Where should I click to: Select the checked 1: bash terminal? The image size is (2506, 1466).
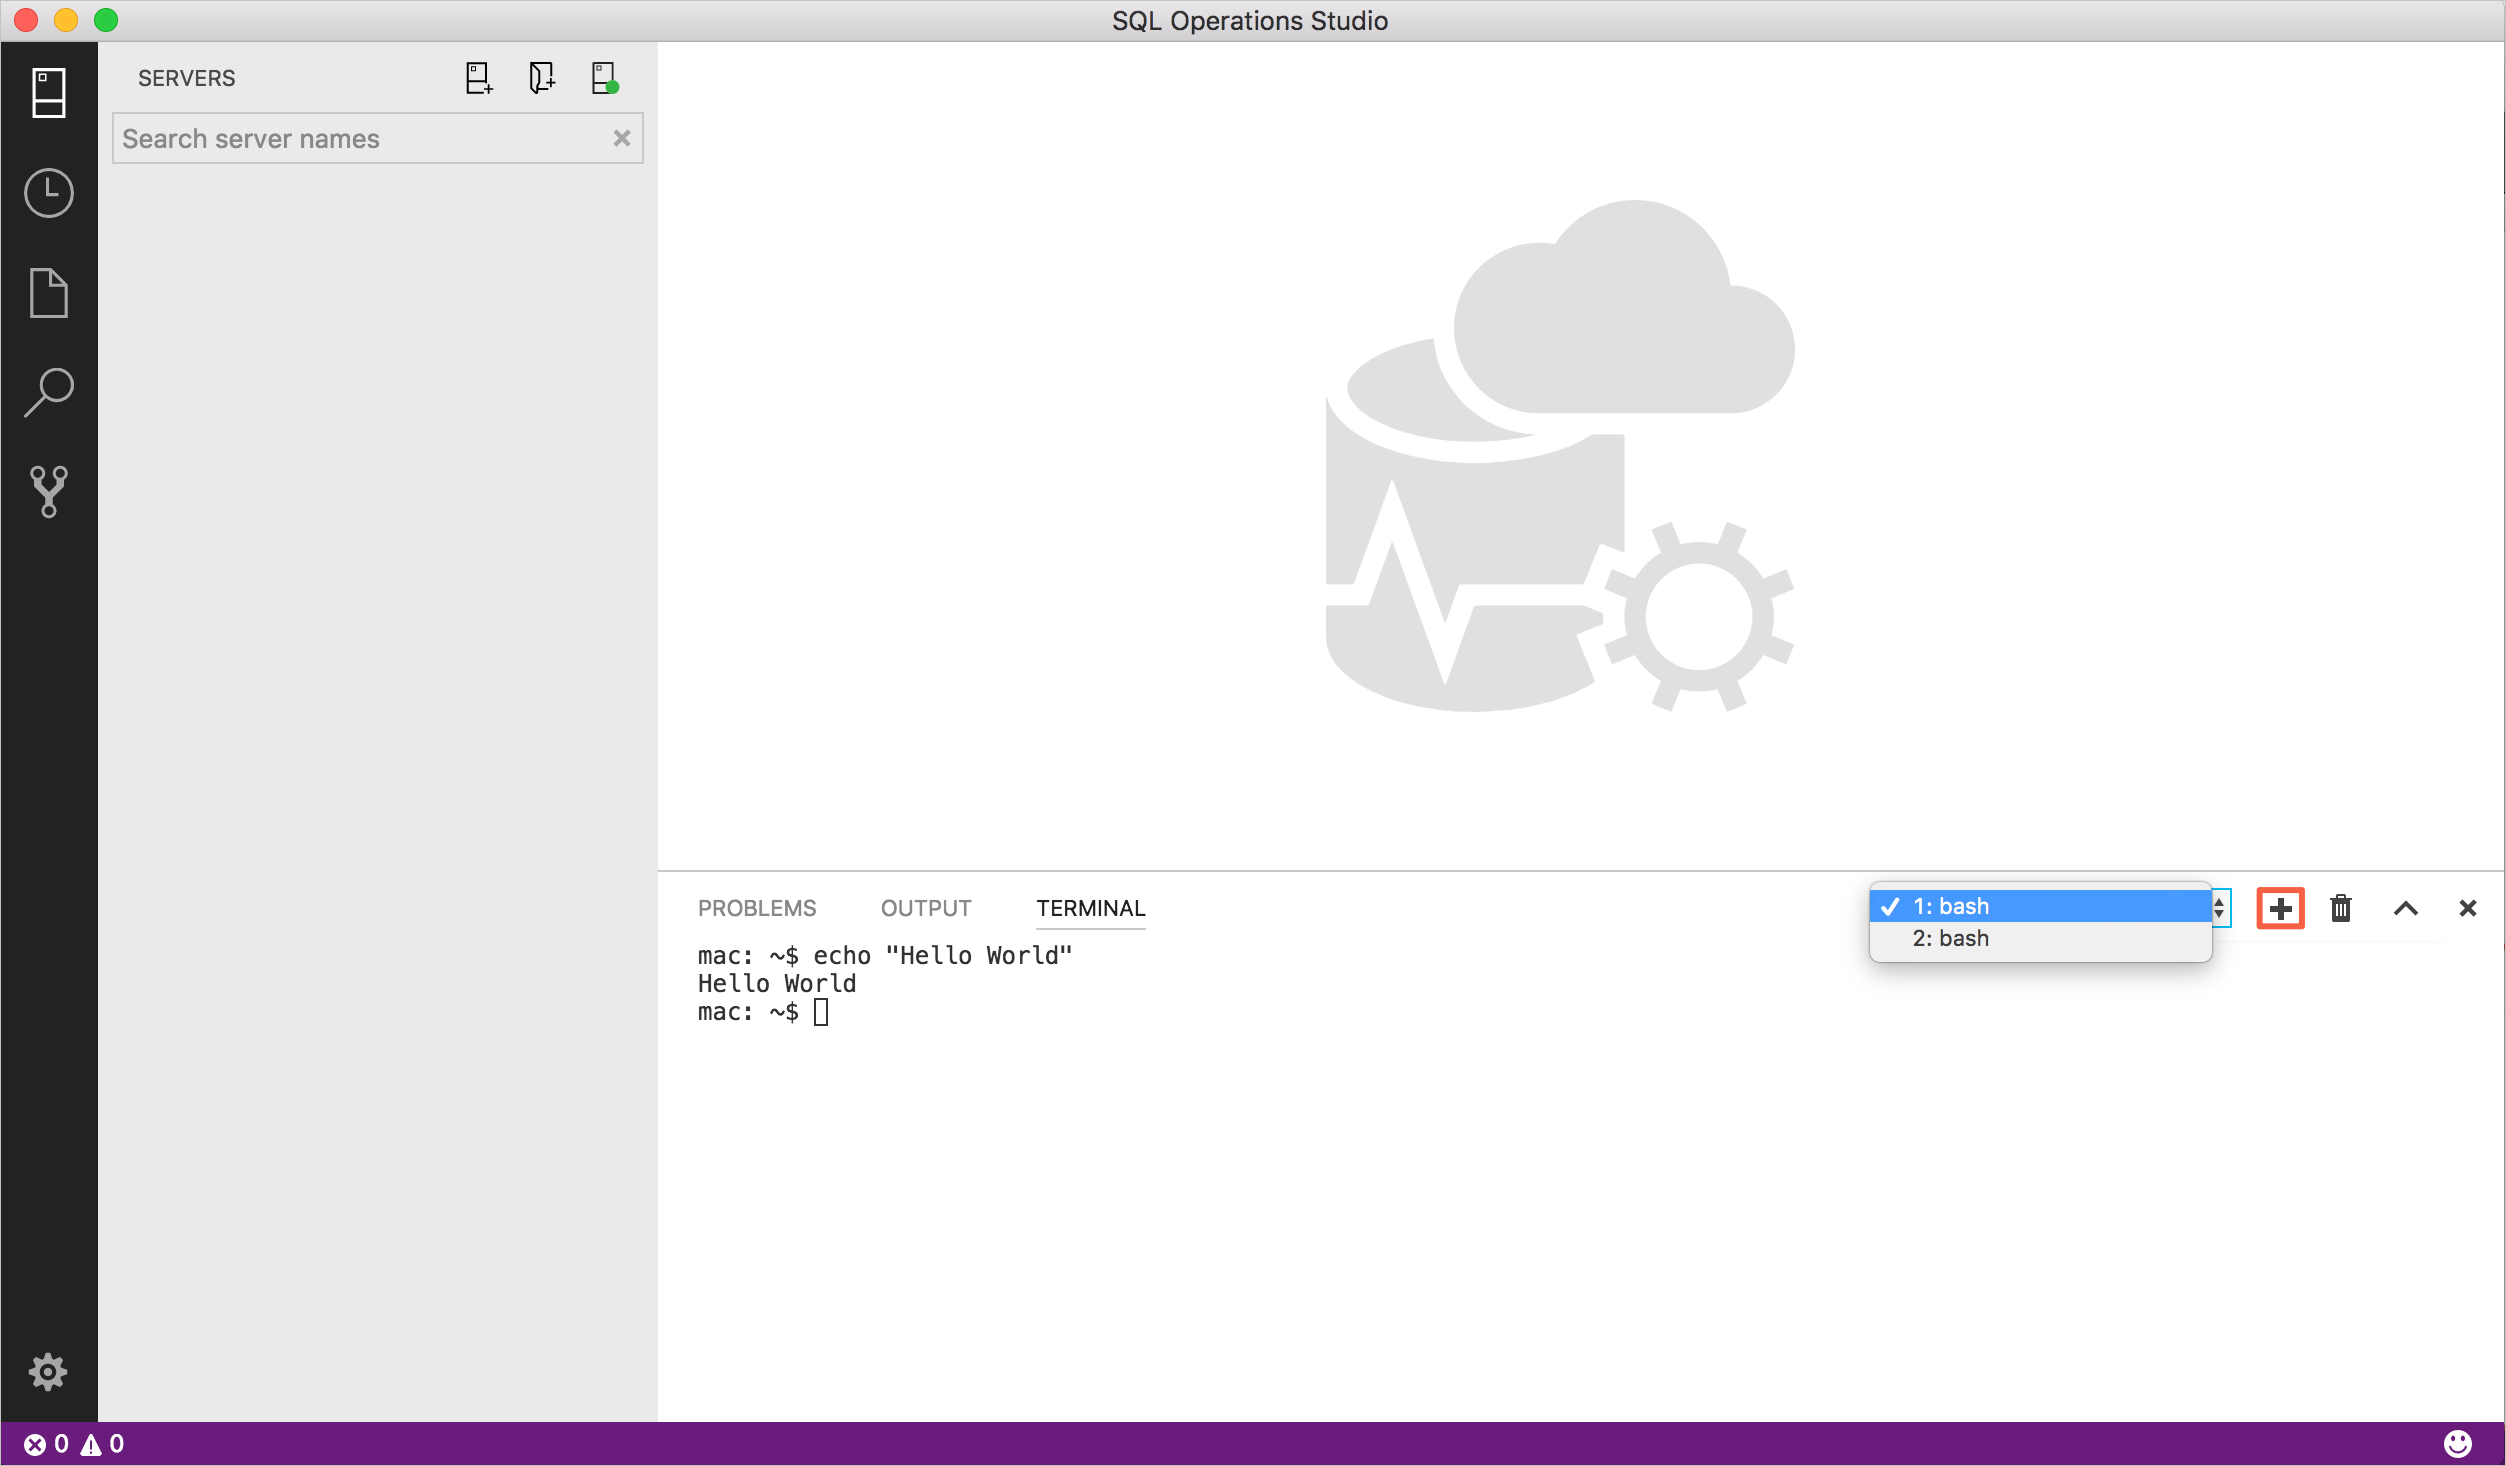point(2038,904)
